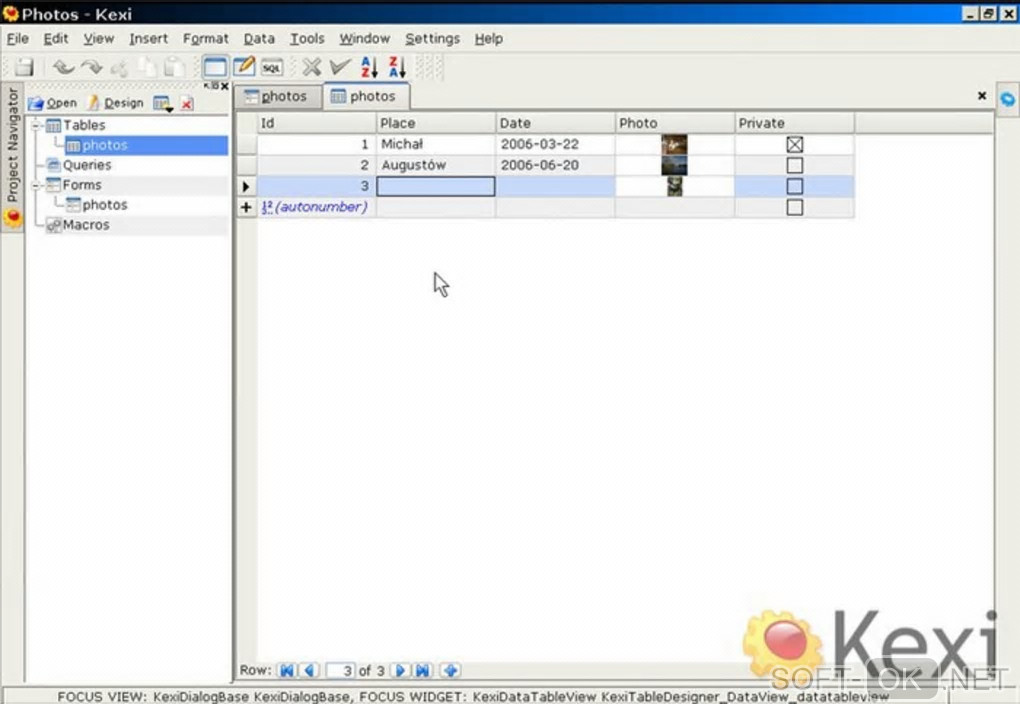The width and height of the screenshot is (1020, 704).
Task: Click the Copy icon in toolbar
Action: tap(147, 67)
